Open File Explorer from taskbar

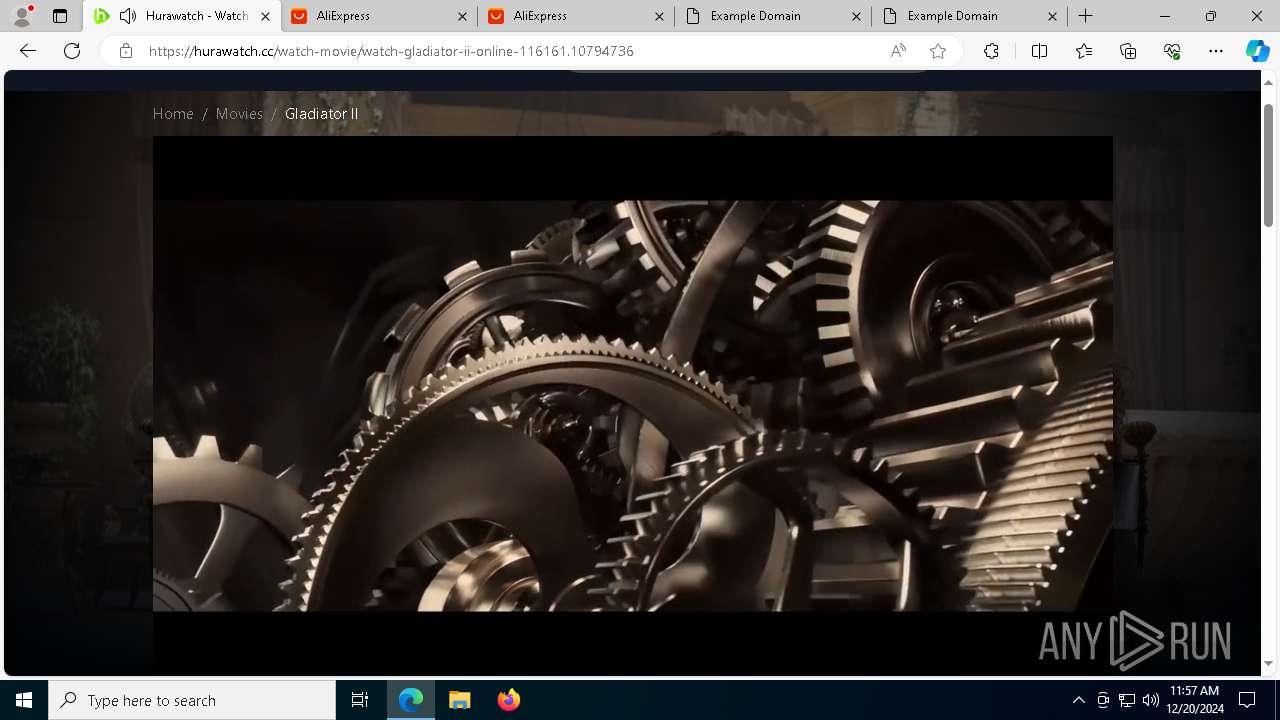point(460,700)
